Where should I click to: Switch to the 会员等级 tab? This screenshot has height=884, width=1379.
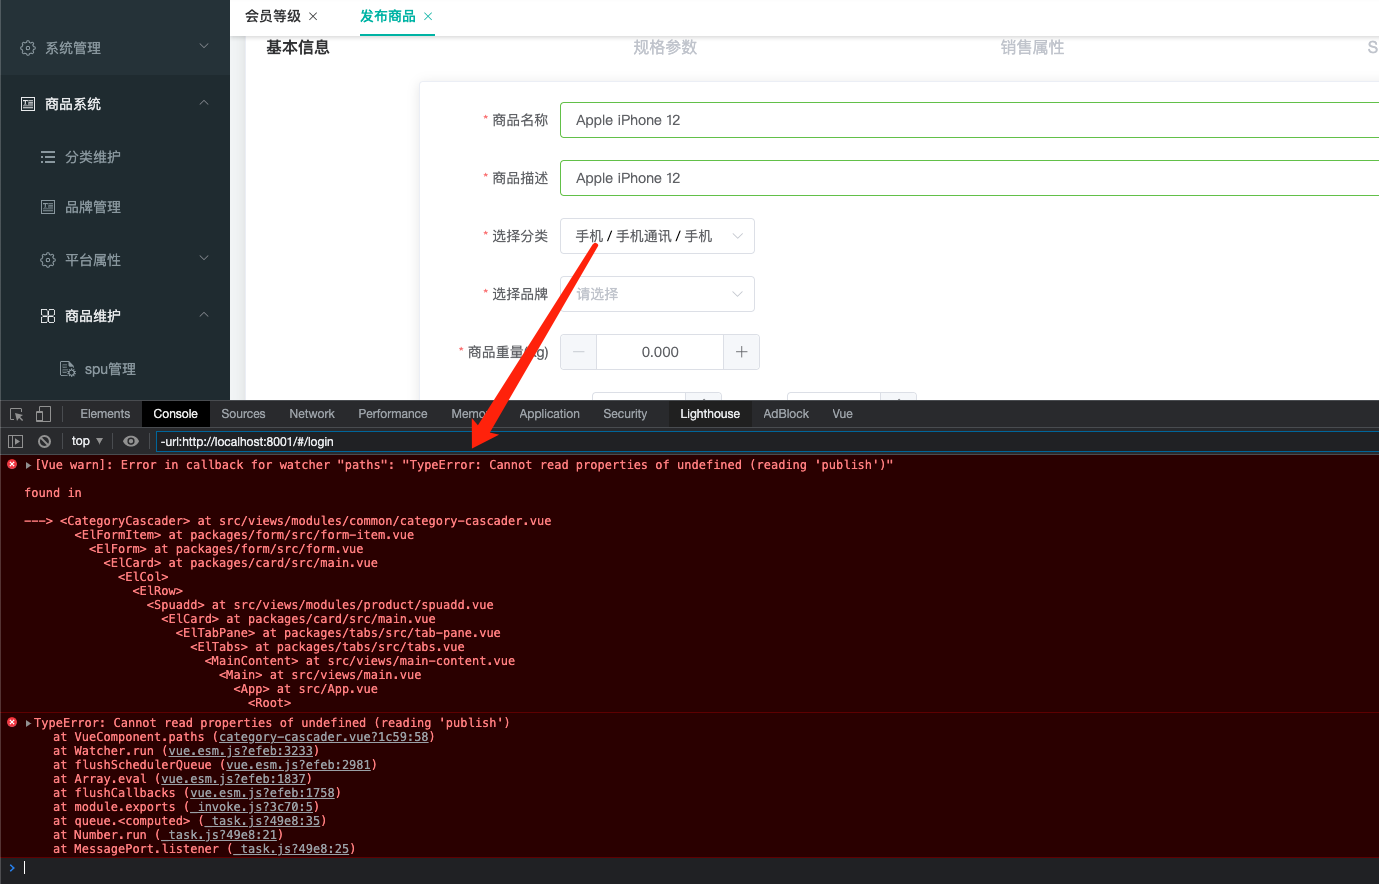pos(273,16)
